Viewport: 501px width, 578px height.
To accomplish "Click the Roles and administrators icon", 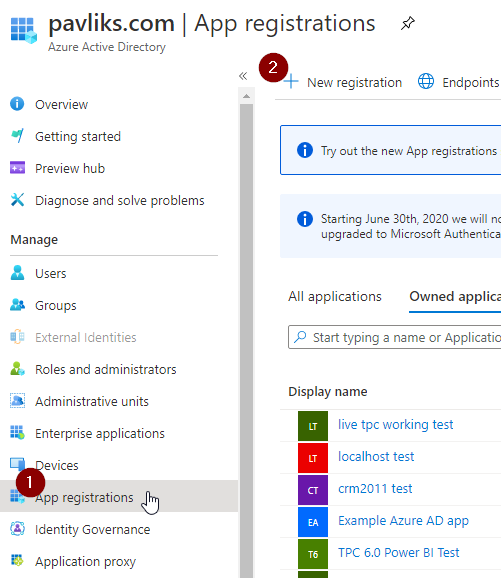I will [17, 369].
